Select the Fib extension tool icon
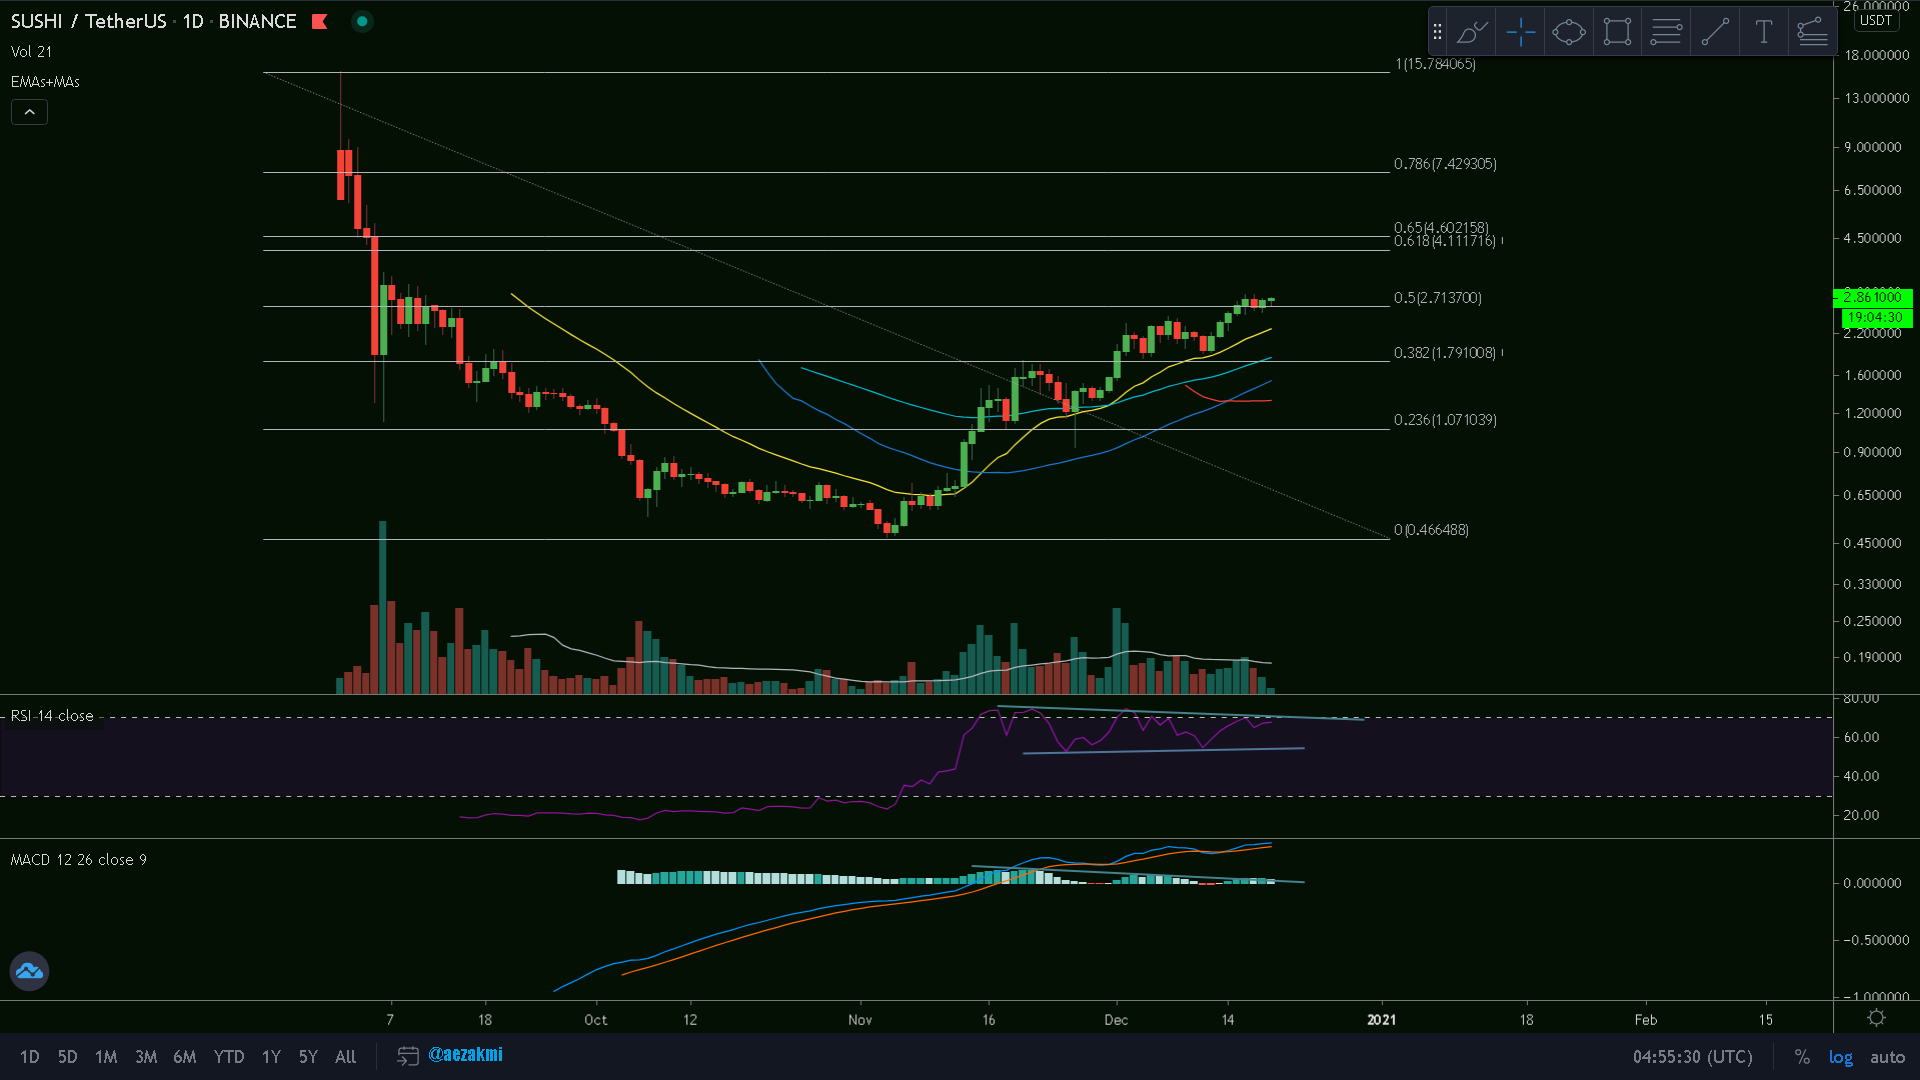The height and width of the screenshot is (1080, 1920). tap(1812, 32)
